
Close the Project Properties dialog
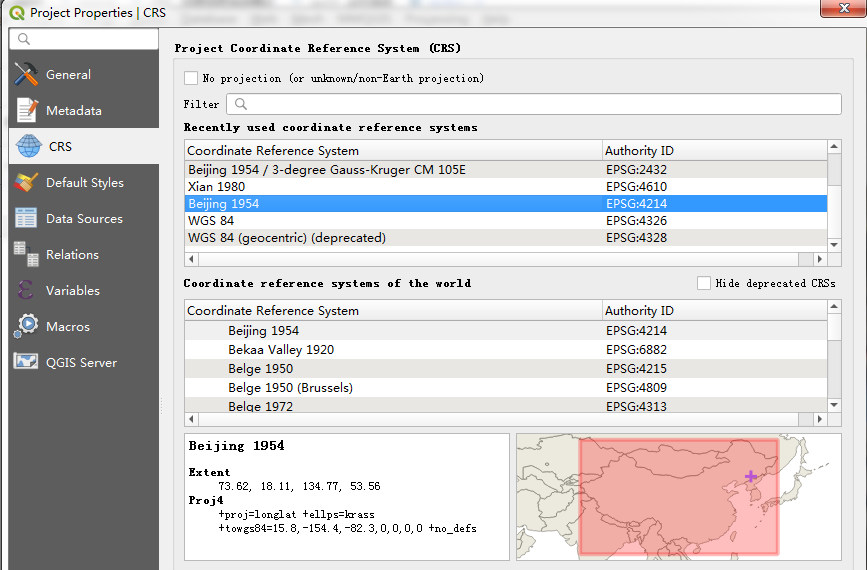click(844, 8)
